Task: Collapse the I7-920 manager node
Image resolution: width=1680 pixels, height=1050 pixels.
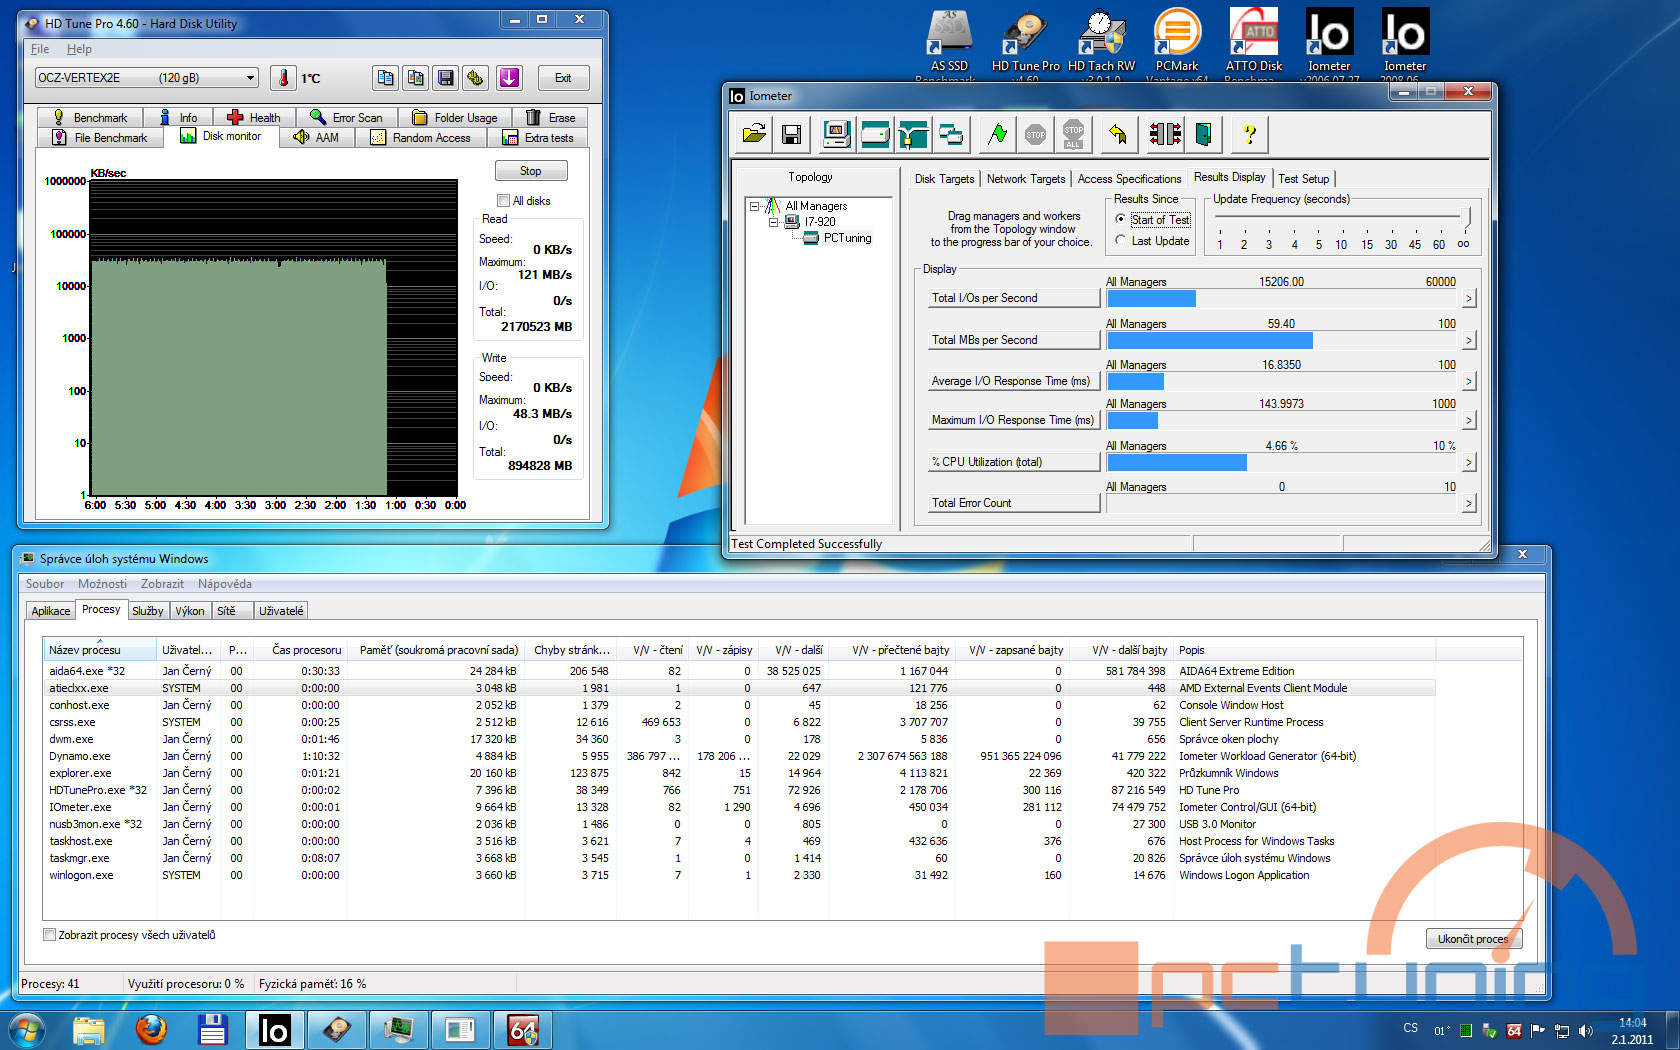Action: tap(773, 222)
